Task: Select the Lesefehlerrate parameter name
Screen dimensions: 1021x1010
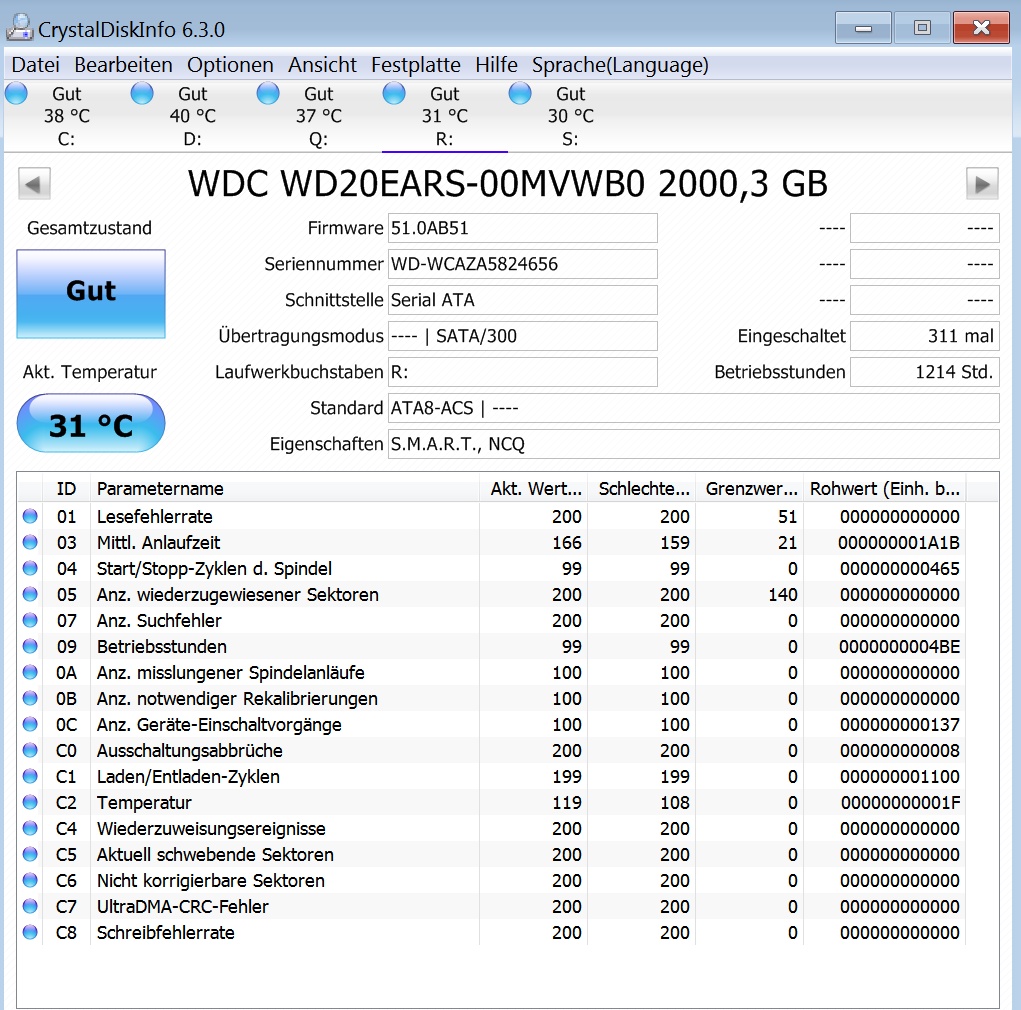Action: (x=155, y=516)
